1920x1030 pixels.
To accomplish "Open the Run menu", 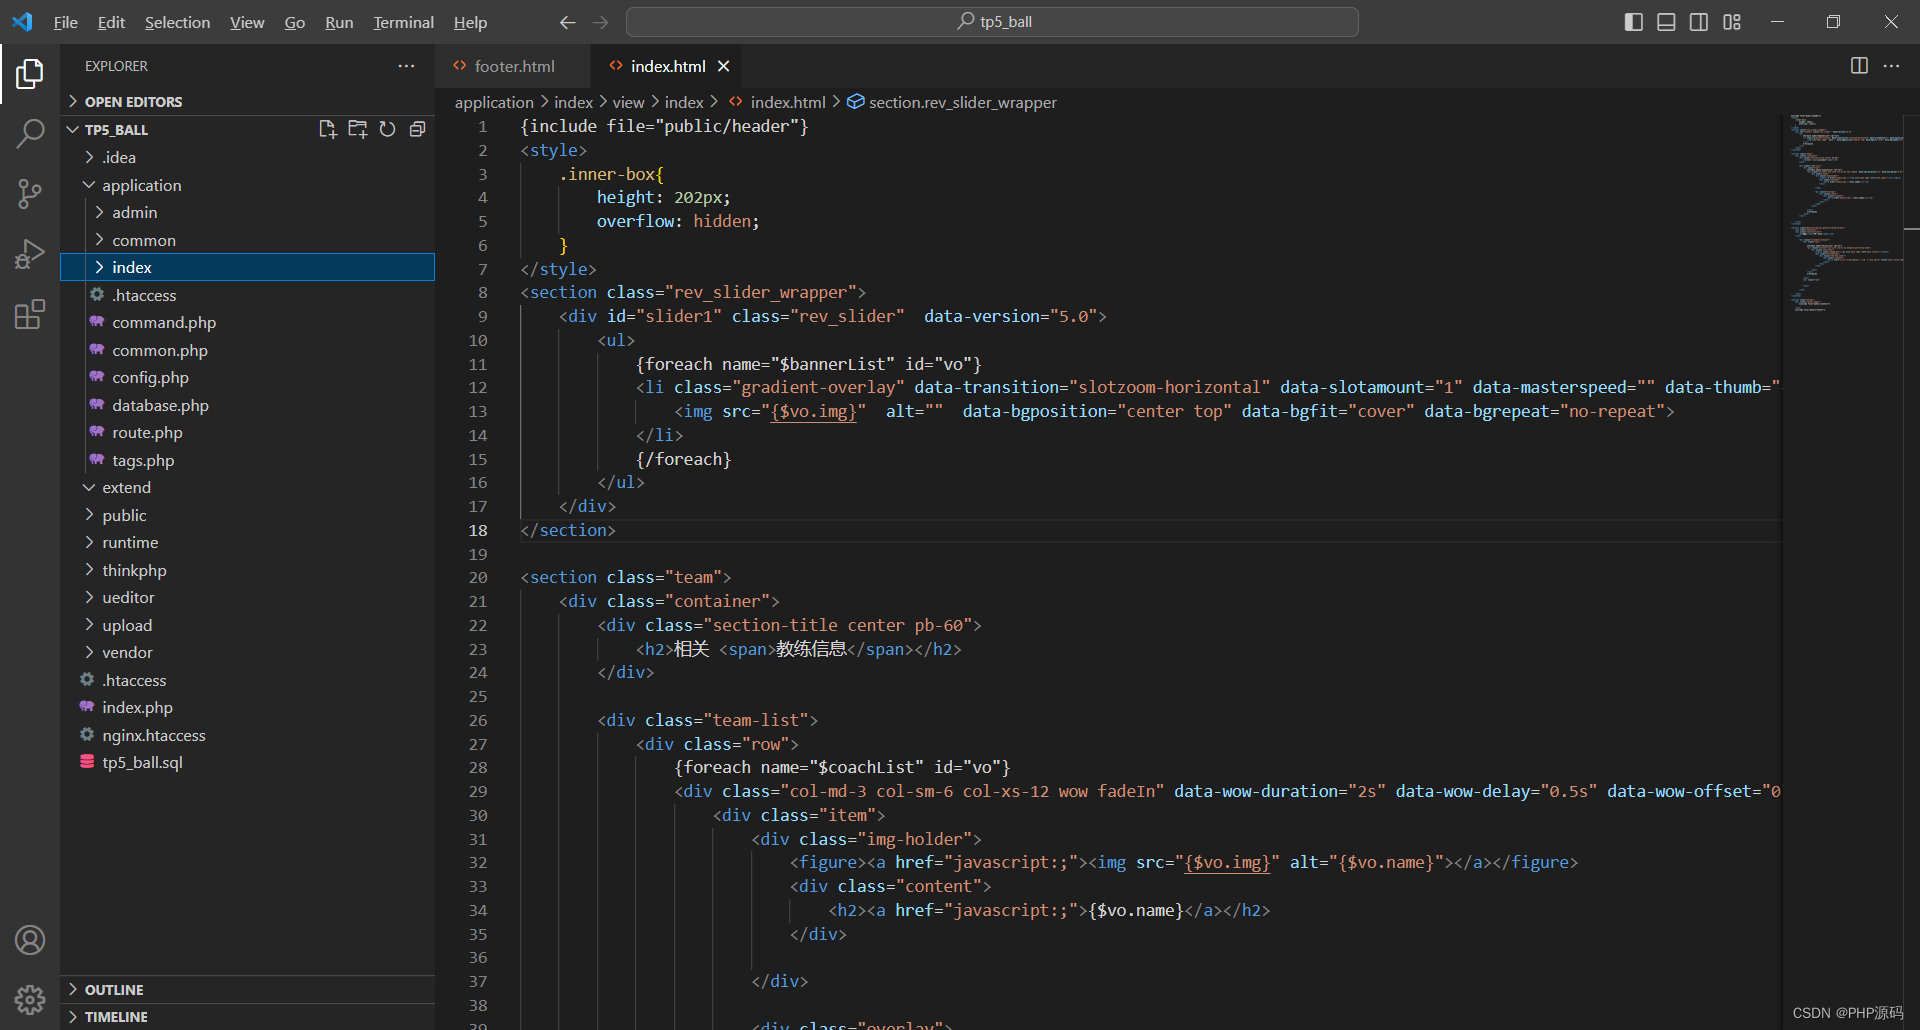I will (339, 22).
